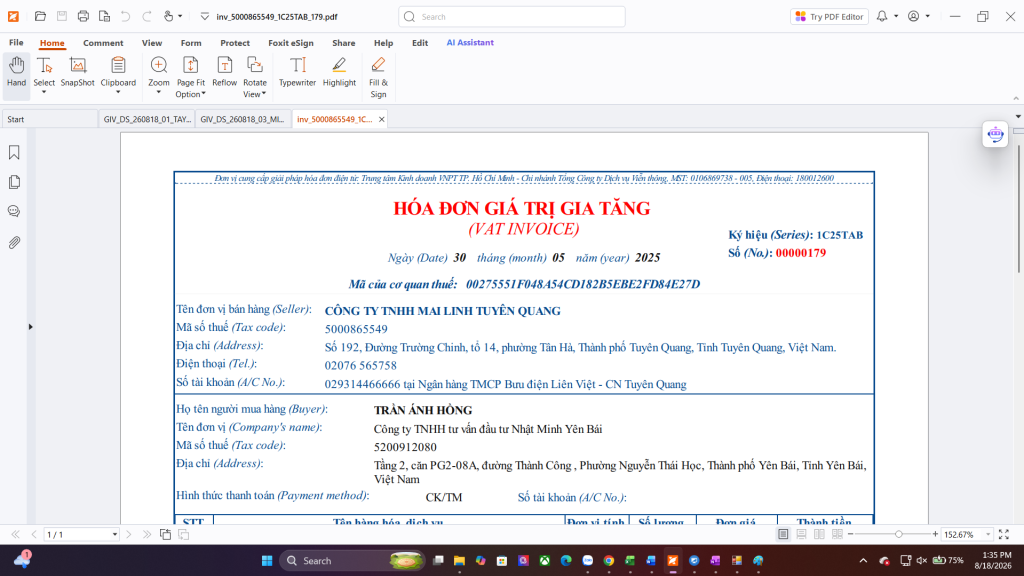Jump to first page arrow
The width and height of the screenshot is (1024, 576).
[x=16, y=534]
